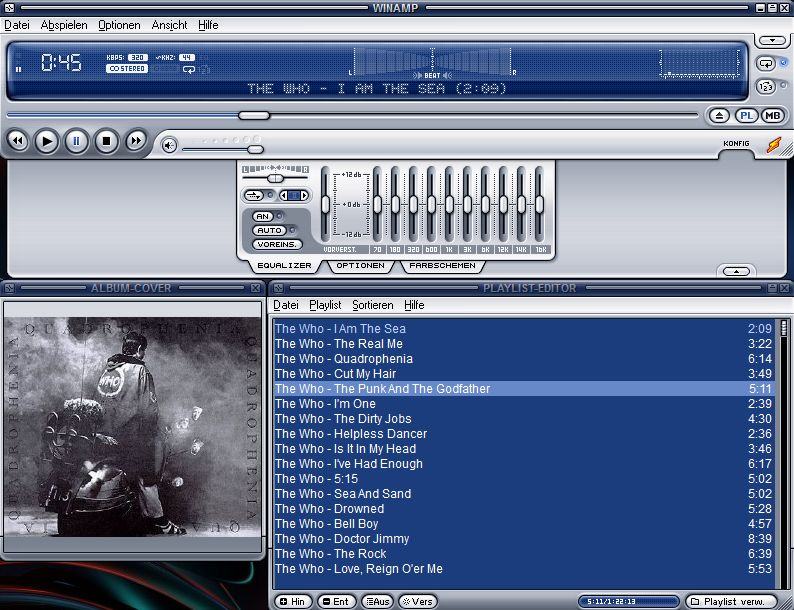Toggle the playlist with the PL button

tap(746, 115)
